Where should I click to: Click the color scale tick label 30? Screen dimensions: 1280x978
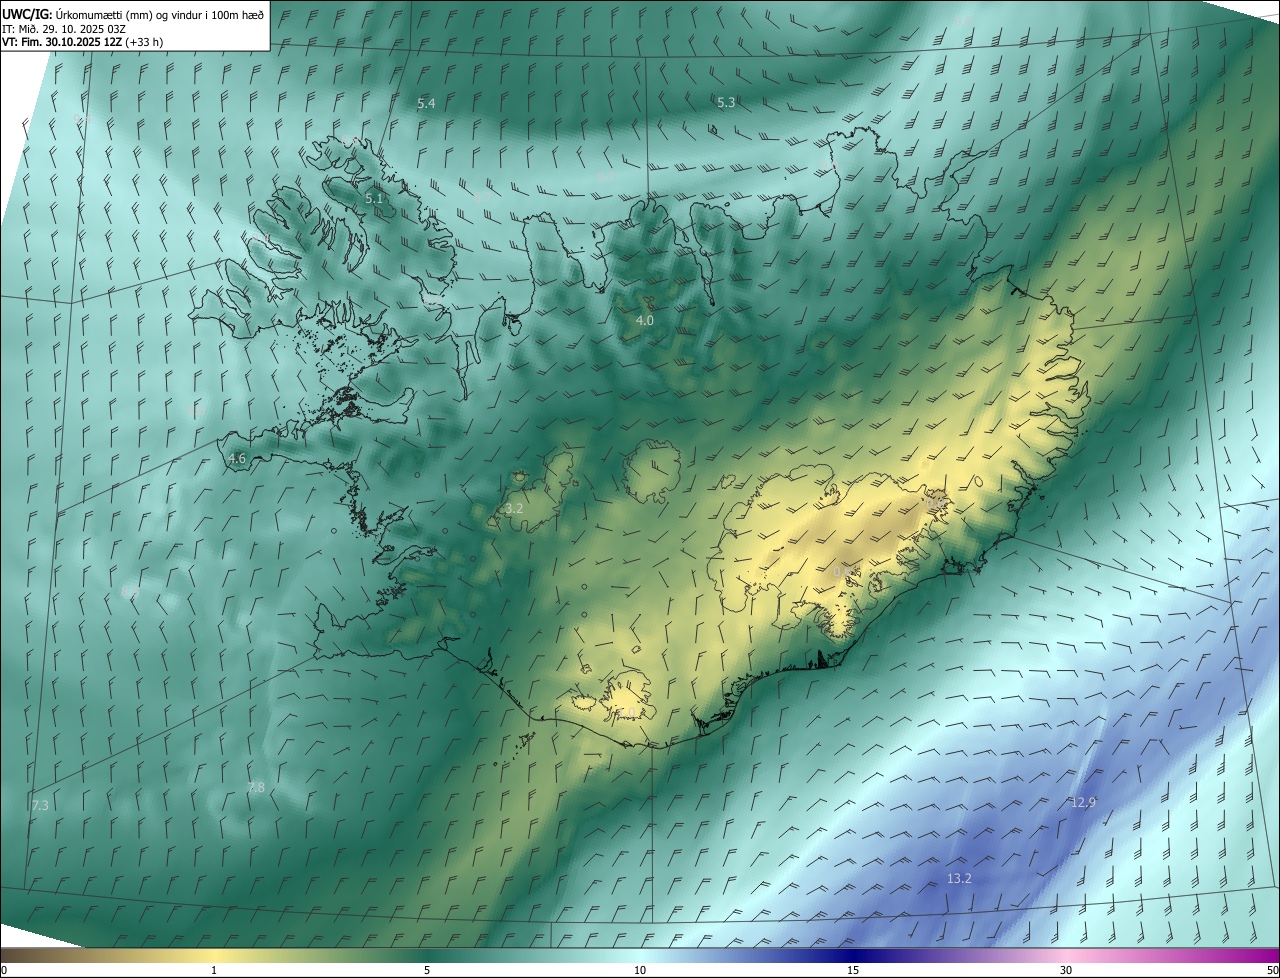click(1066, 971)
